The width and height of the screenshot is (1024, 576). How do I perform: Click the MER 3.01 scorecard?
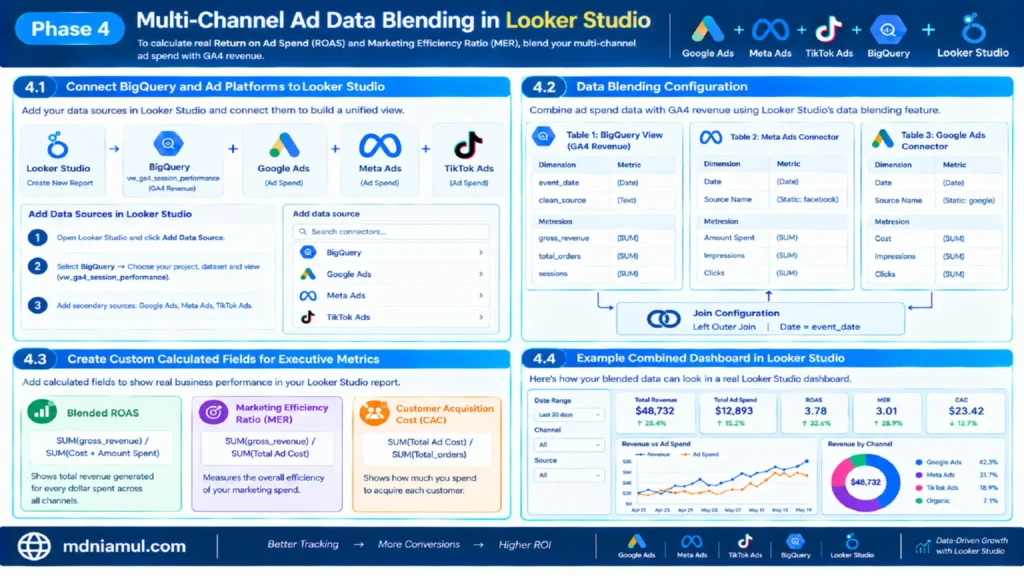886,411
